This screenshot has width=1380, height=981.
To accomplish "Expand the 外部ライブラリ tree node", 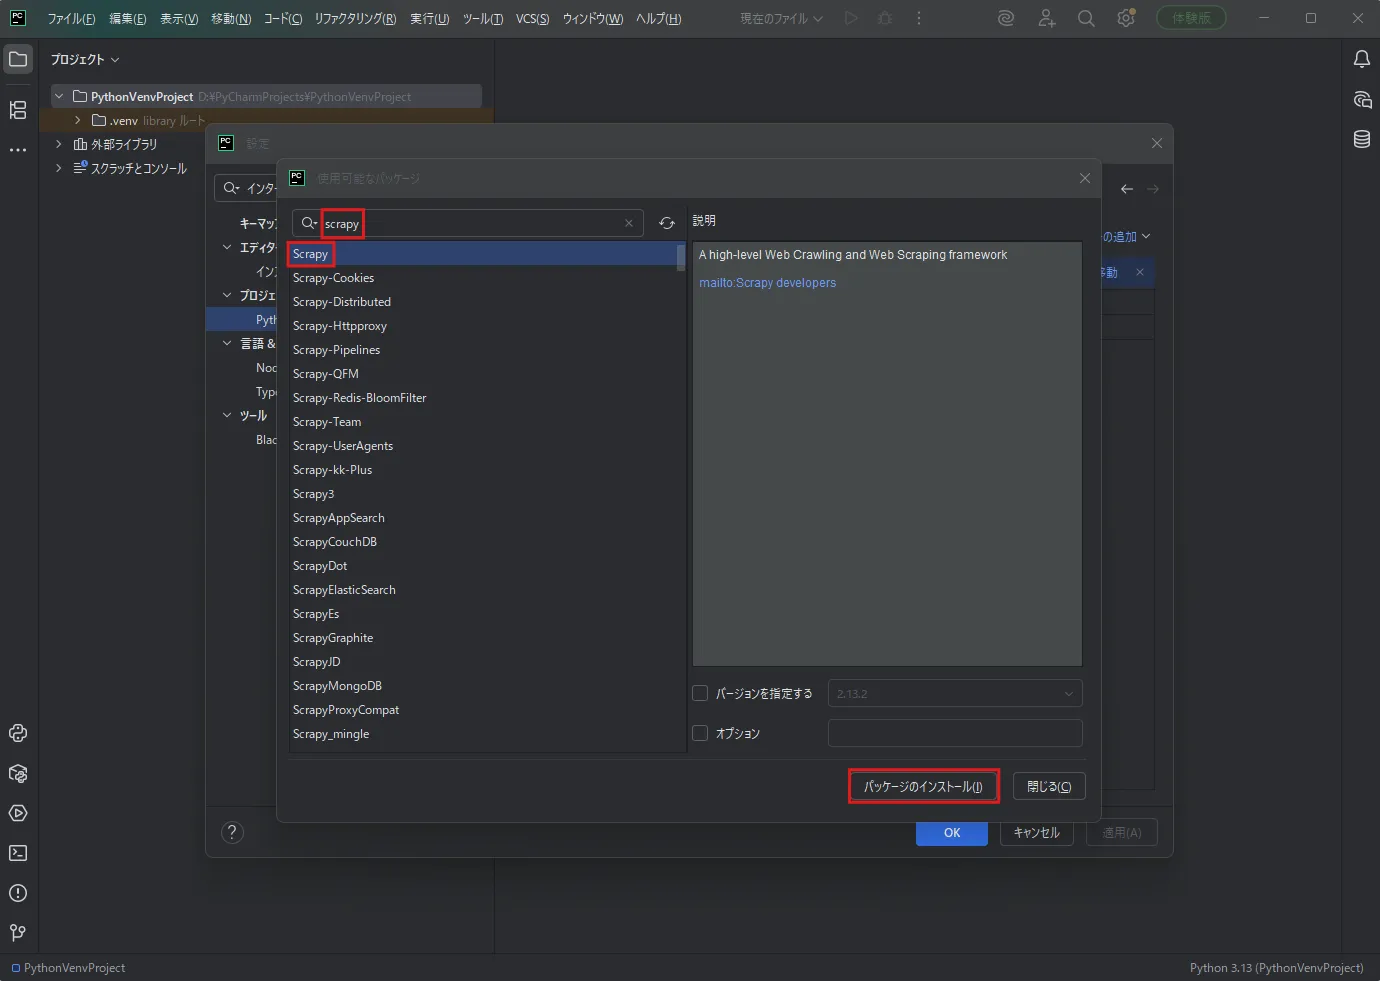I will pos(59,144).
